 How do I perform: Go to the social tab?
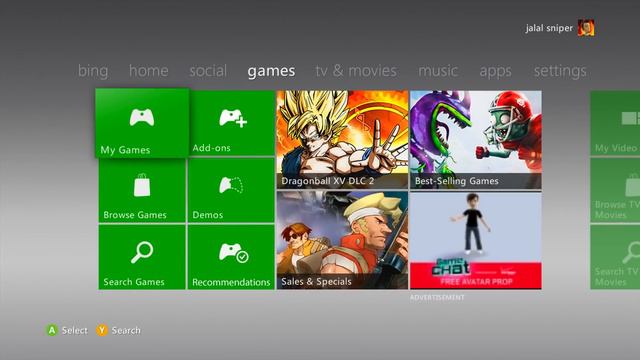(208, 71)
